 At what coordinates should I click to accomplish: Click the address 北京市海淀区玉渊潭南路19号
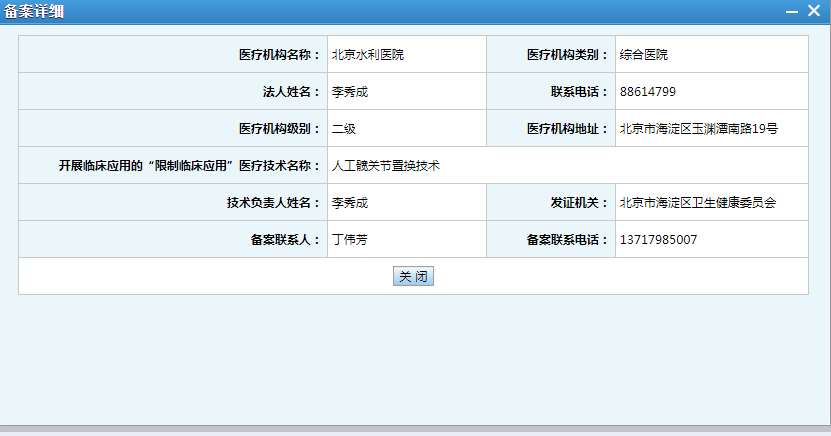(x=698, y=129)
